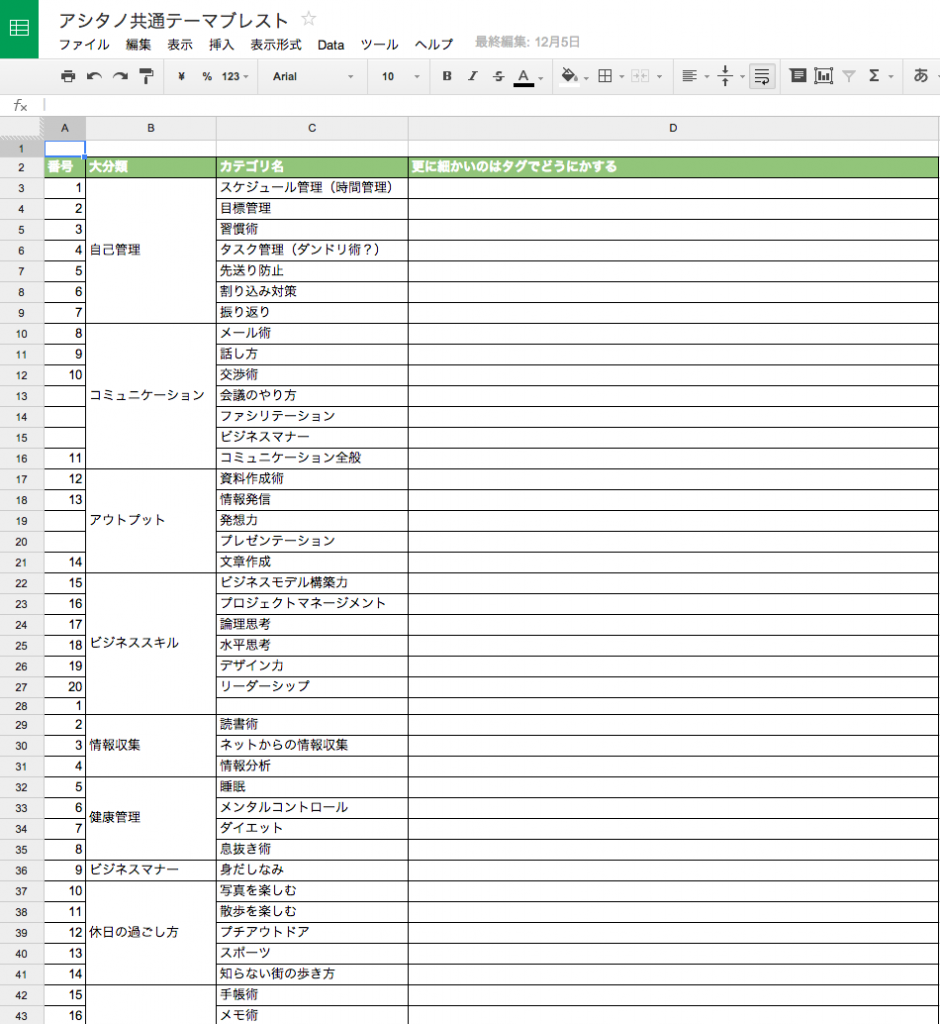Open the 123 number format dropdown
The image size is (940, 1024).
tap(236, 76)
